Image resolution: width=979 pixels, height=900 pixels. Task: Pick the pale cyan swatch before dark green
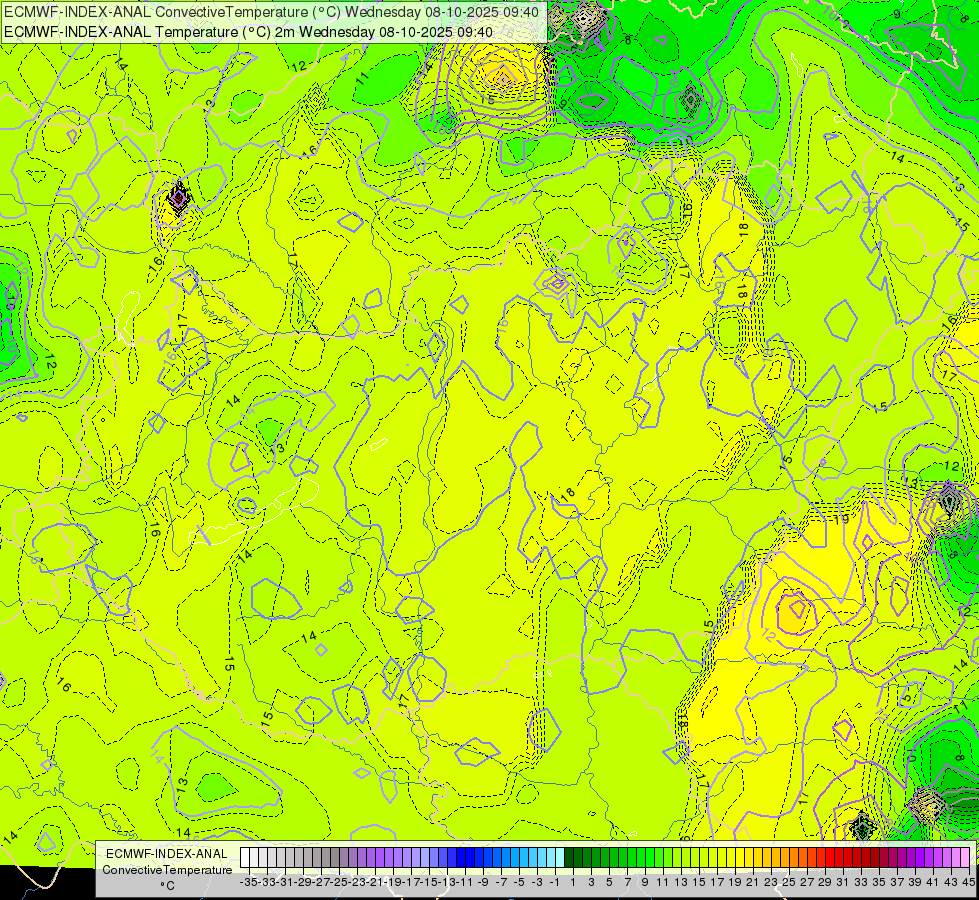(560, 858)
